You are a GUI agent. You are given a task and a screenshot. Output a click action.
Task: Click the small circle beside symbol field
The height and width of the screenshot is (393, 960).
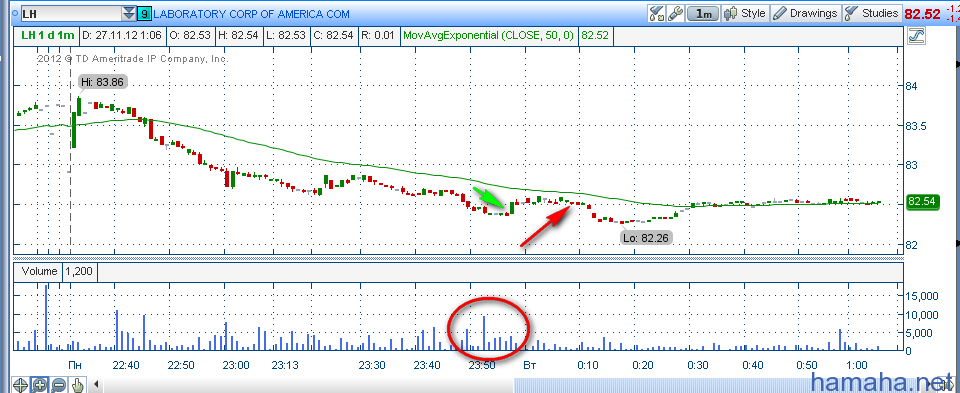coord(15,13)
